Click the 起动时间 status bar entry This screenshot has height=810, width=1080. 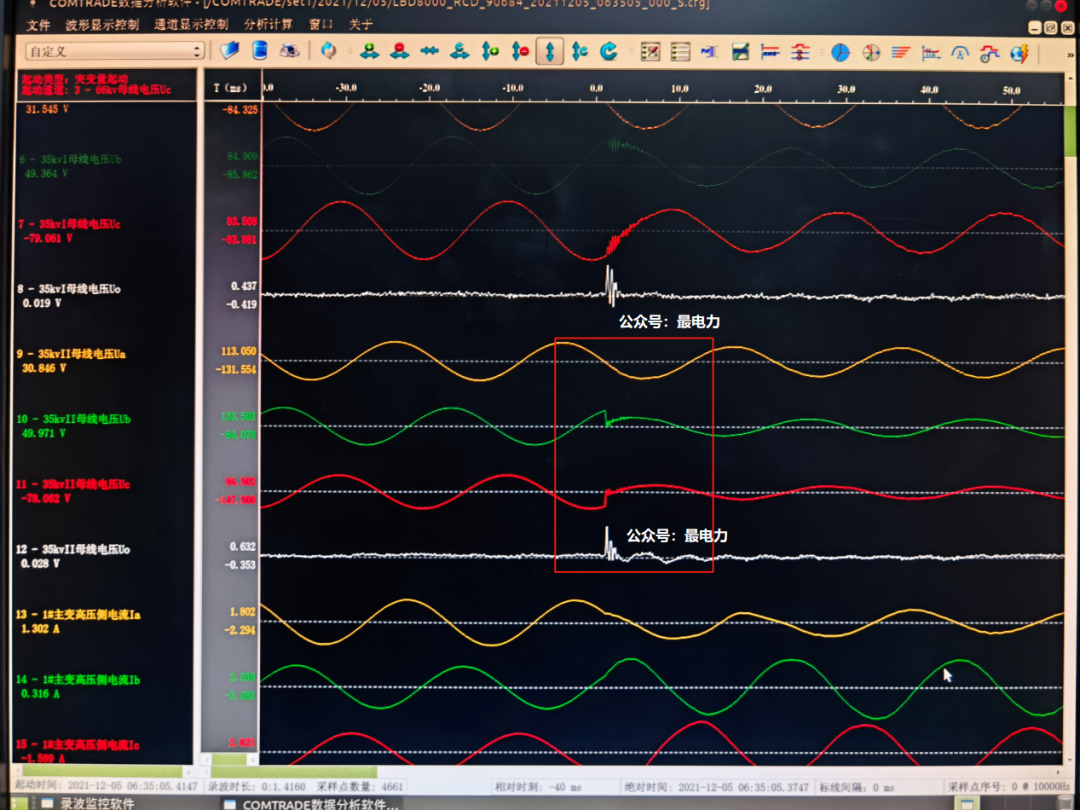click(107, 786)
